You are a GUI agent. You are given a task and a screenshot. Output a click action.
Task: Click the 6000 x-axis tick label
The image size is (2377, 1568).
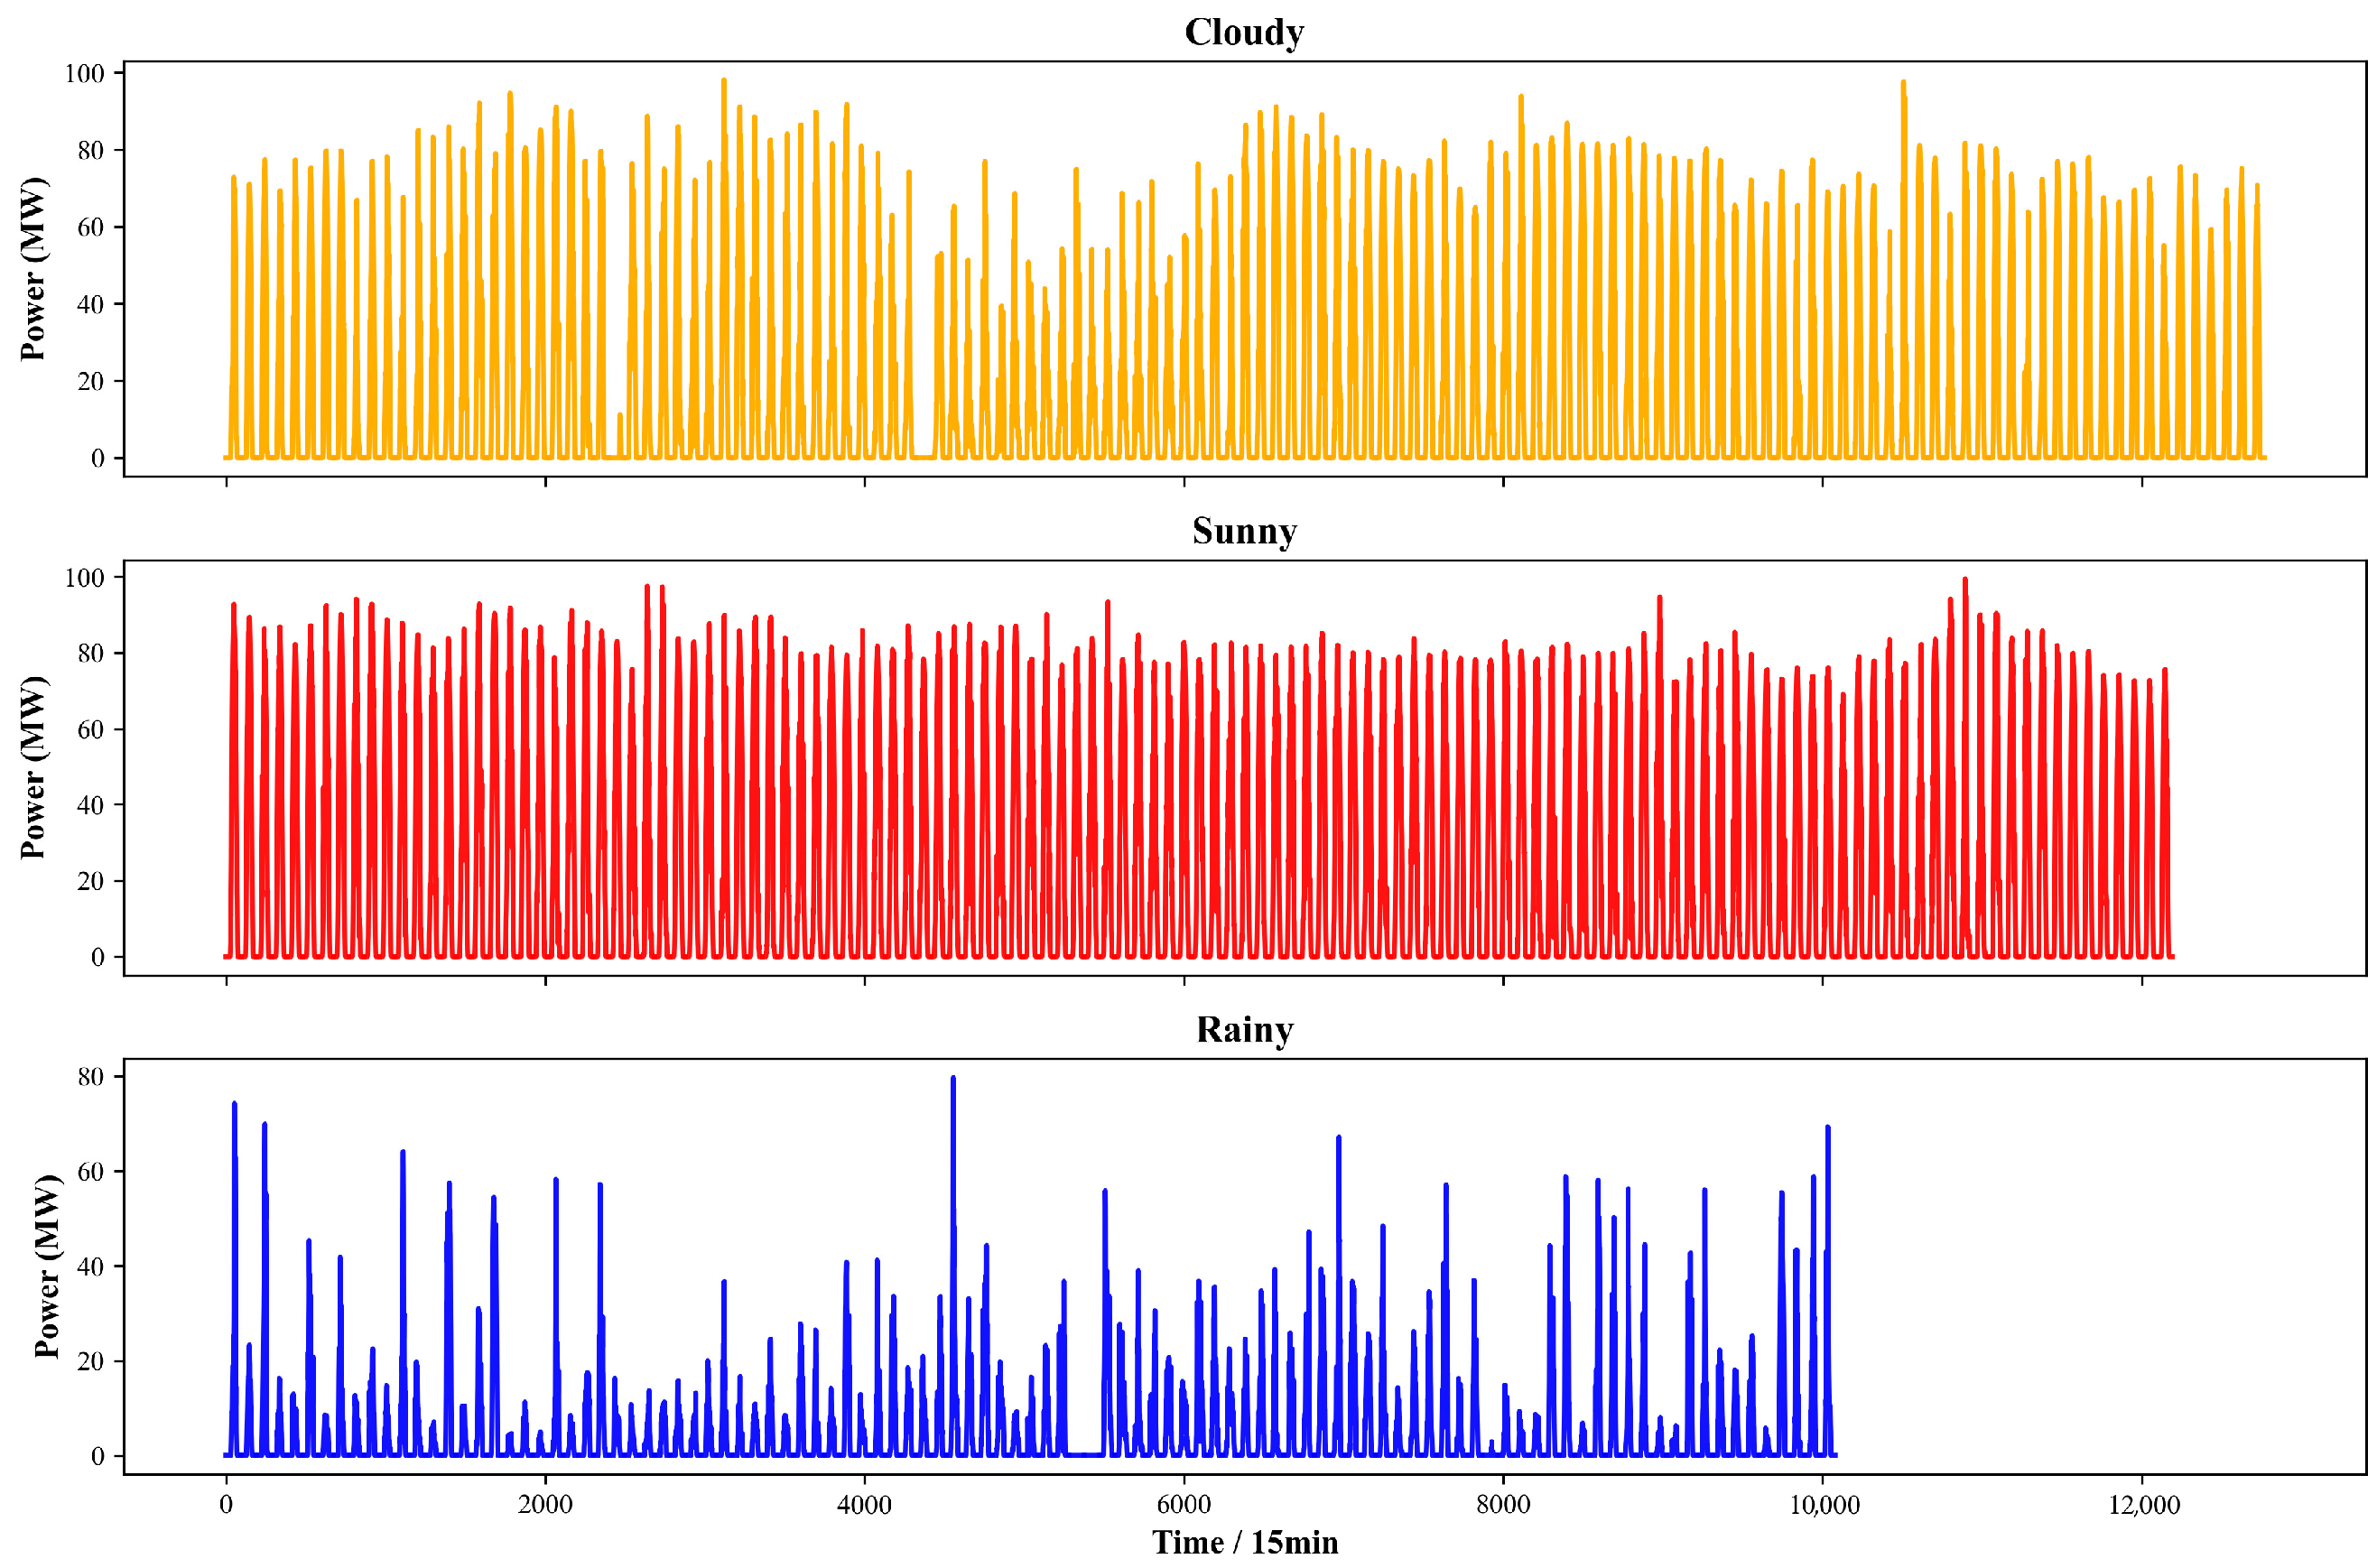pos(1184,1505)
